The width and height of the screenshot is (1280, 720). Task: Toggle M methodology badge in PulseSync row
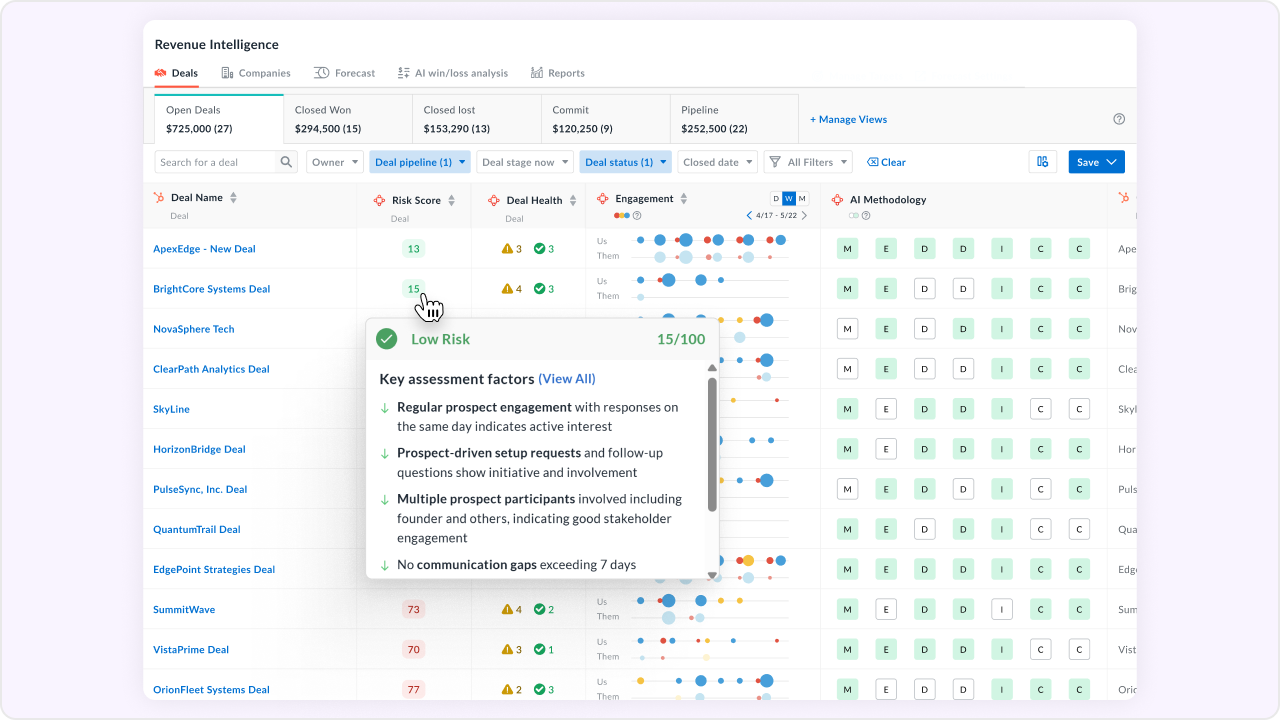(847, 489)
